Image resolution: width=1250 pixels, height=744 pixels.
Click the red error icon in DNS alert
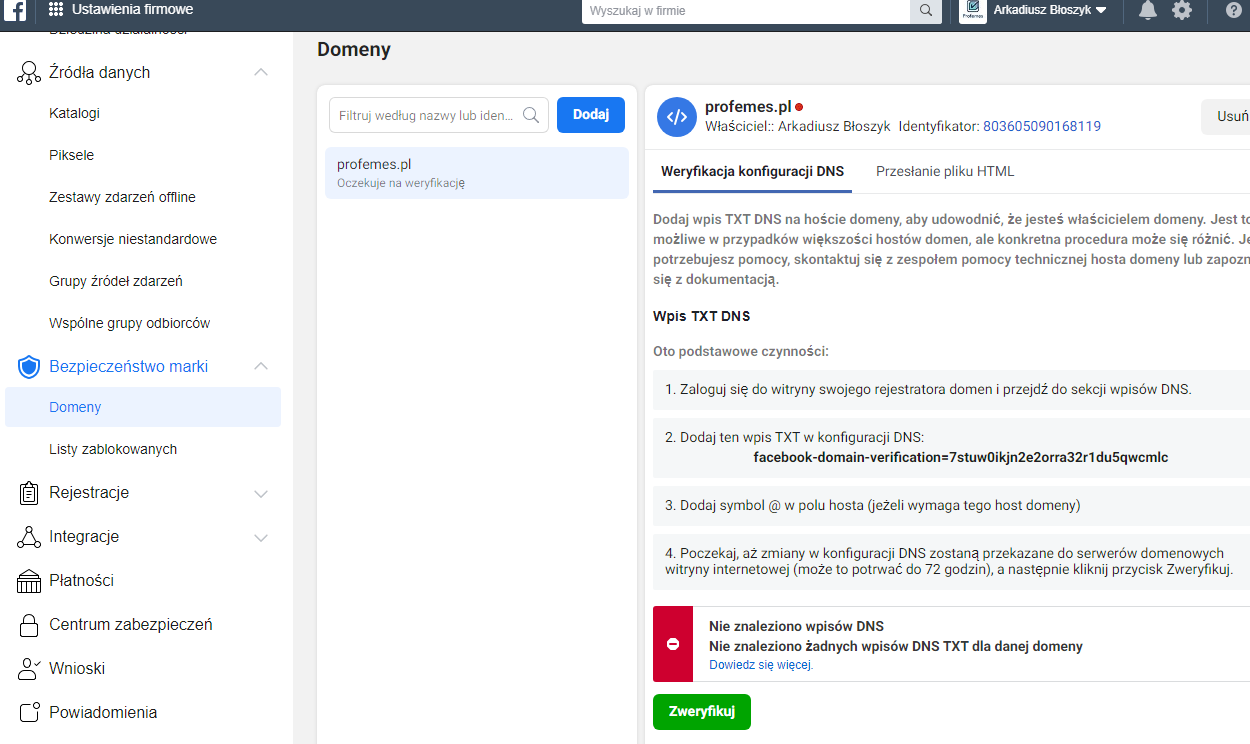[673, 644]
